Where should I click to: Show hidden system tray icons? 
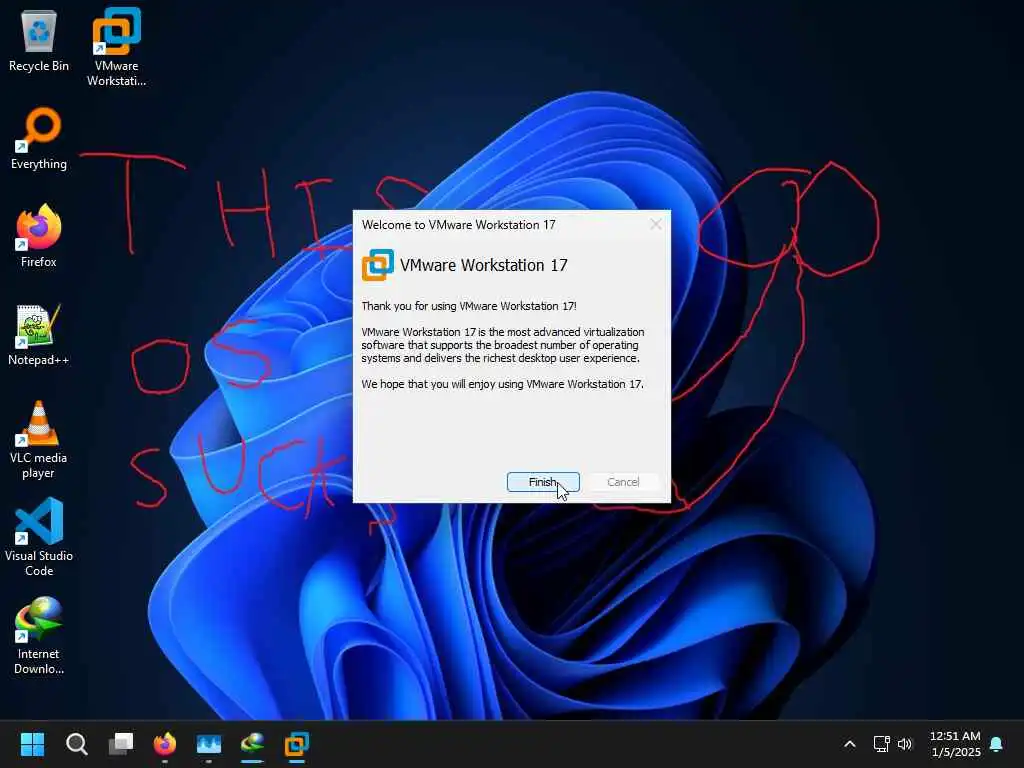tap(850, 744)
